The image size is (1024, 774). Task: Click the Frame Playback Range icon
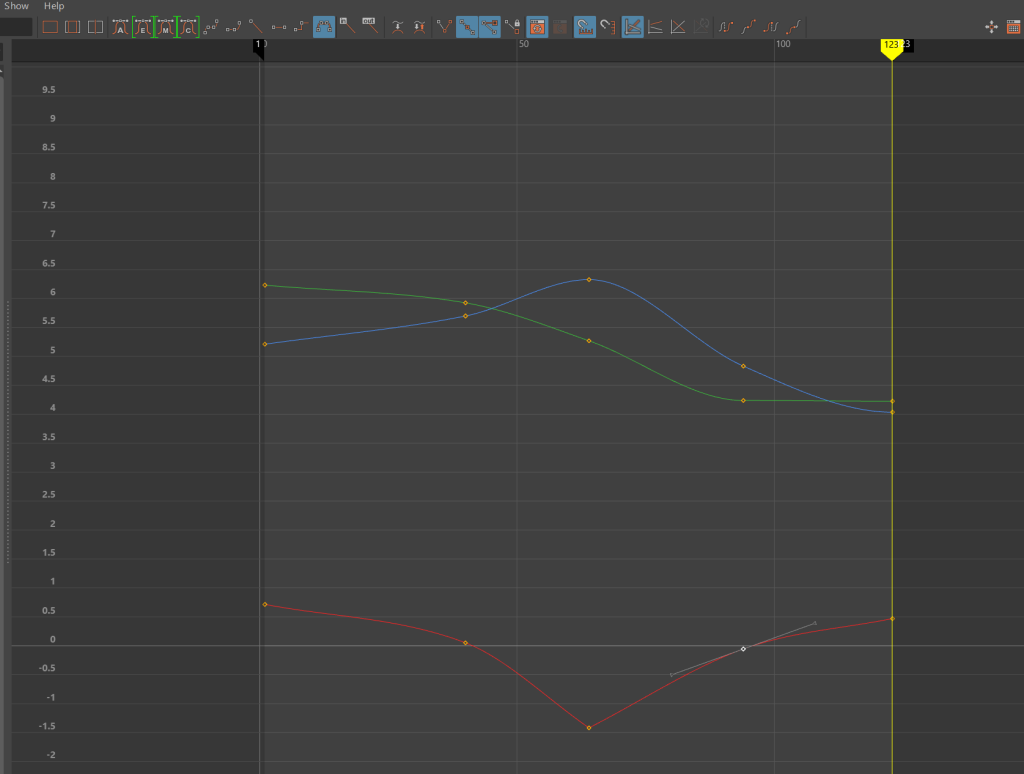(72, 27)
